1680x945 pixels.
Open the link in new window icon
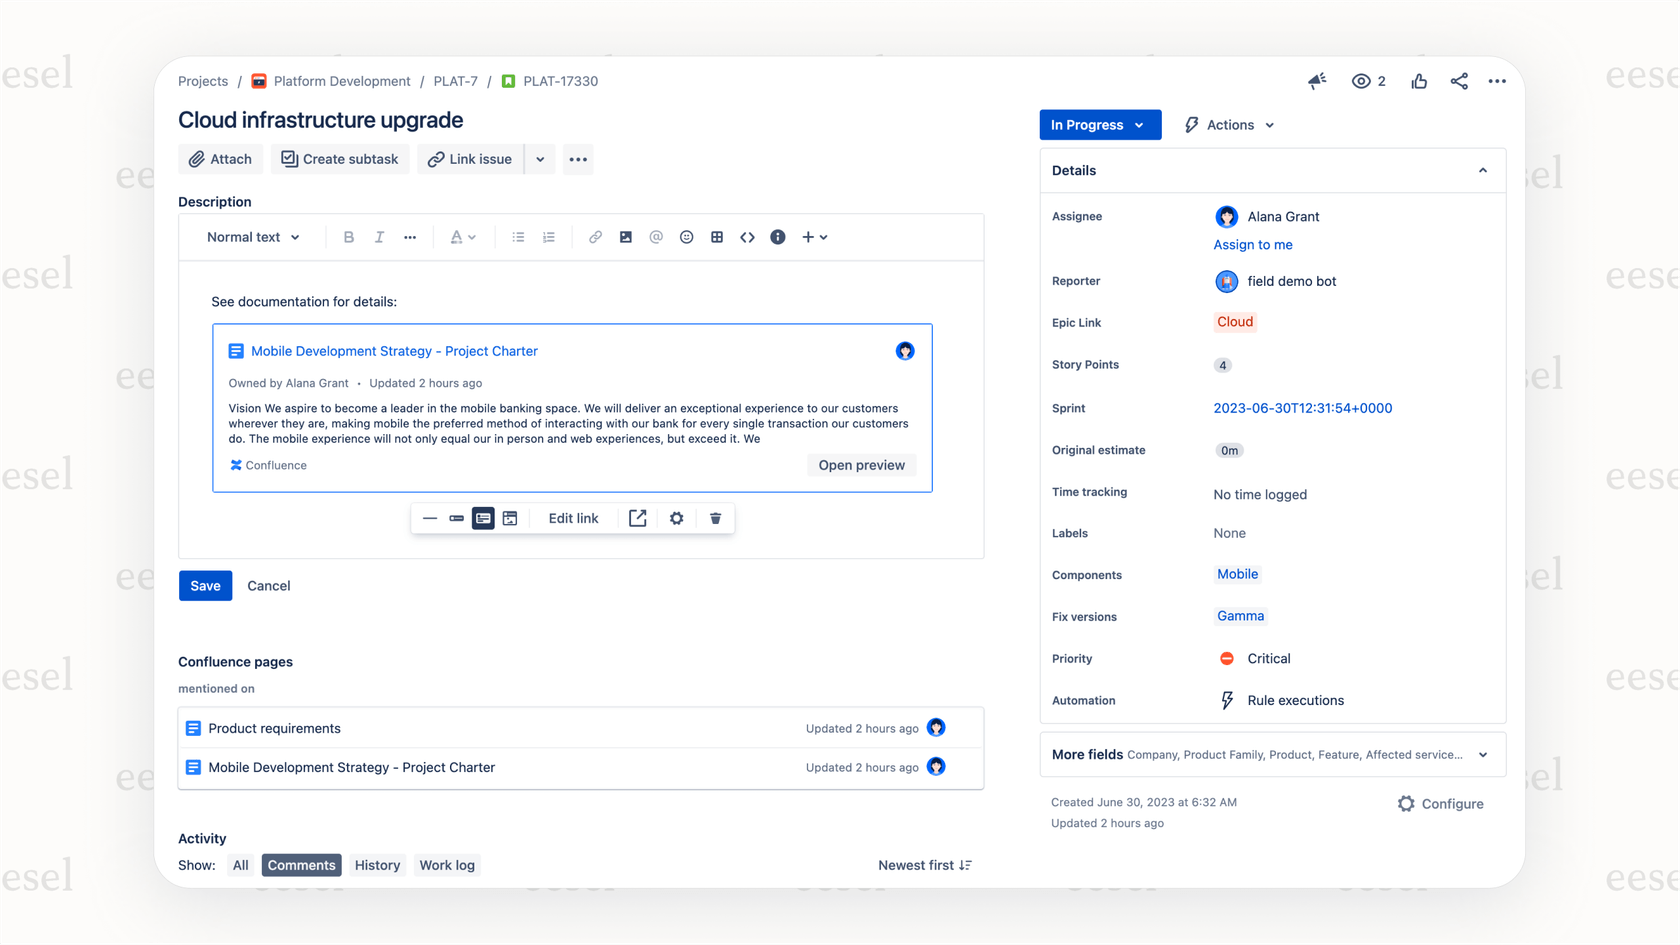coord(638,518)
